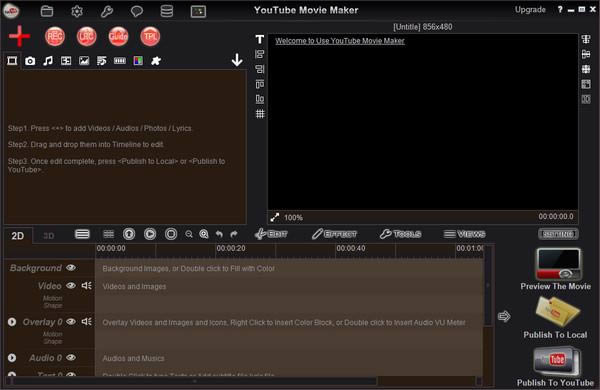This screenshot has width=600, height=390.
Task: Zoom in the timeline with plus magnifier
Action: click(x=204, y=234)
